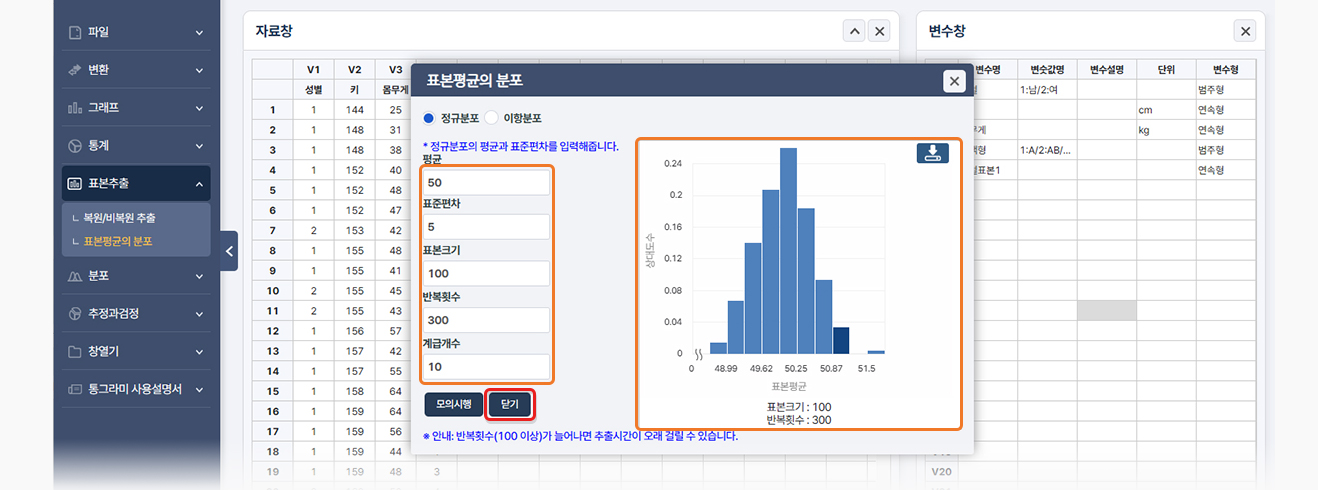
Task: Click the tallest histogram bar
Action: [x=788, y=250]
